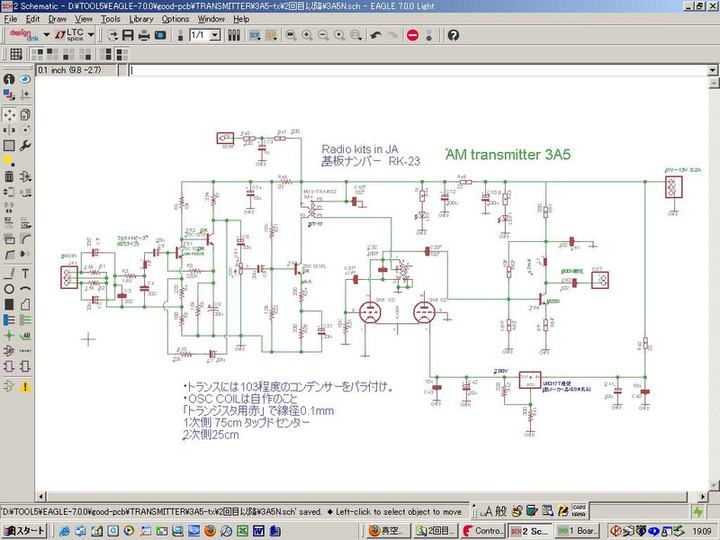
Task: Click the Save diskette icon
Action: (128, 35)
